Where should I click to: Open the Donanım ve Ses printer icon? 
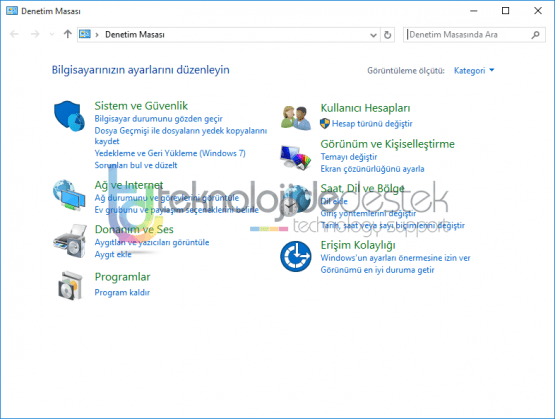coord(70,241)
